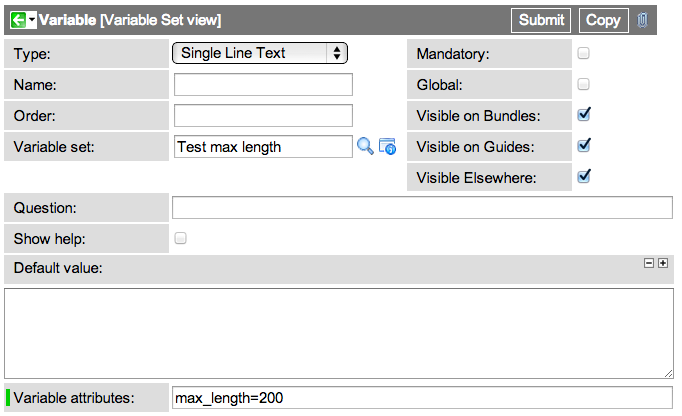The width and height of the screenshot is (682, 416).
Task: Toggle the Global checkbox
Action: pos(583,84)
